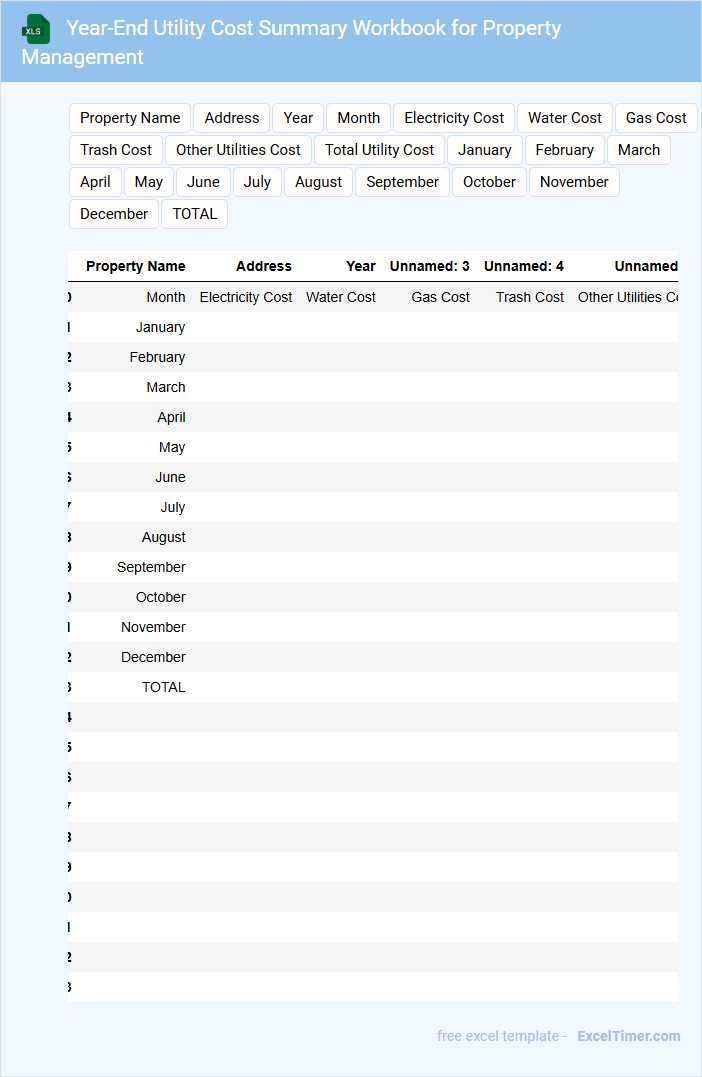Click the June row in the table
702x1077 pixels.
[373, 477]
